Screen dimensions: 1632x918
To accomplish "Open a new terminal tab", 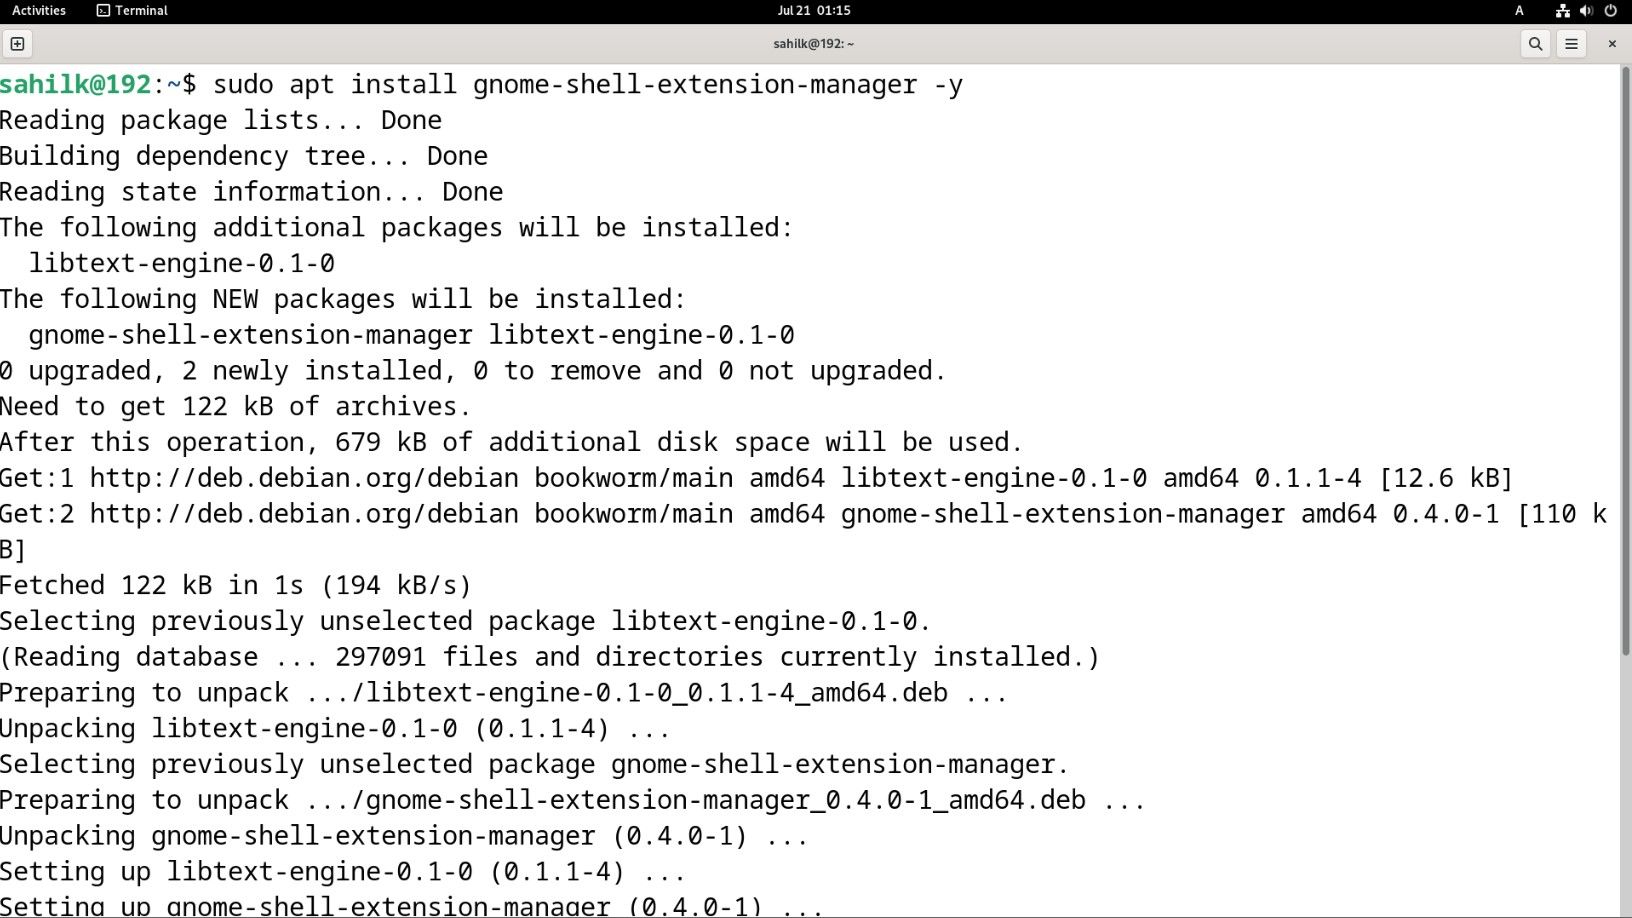I will [x=18, y=44].
